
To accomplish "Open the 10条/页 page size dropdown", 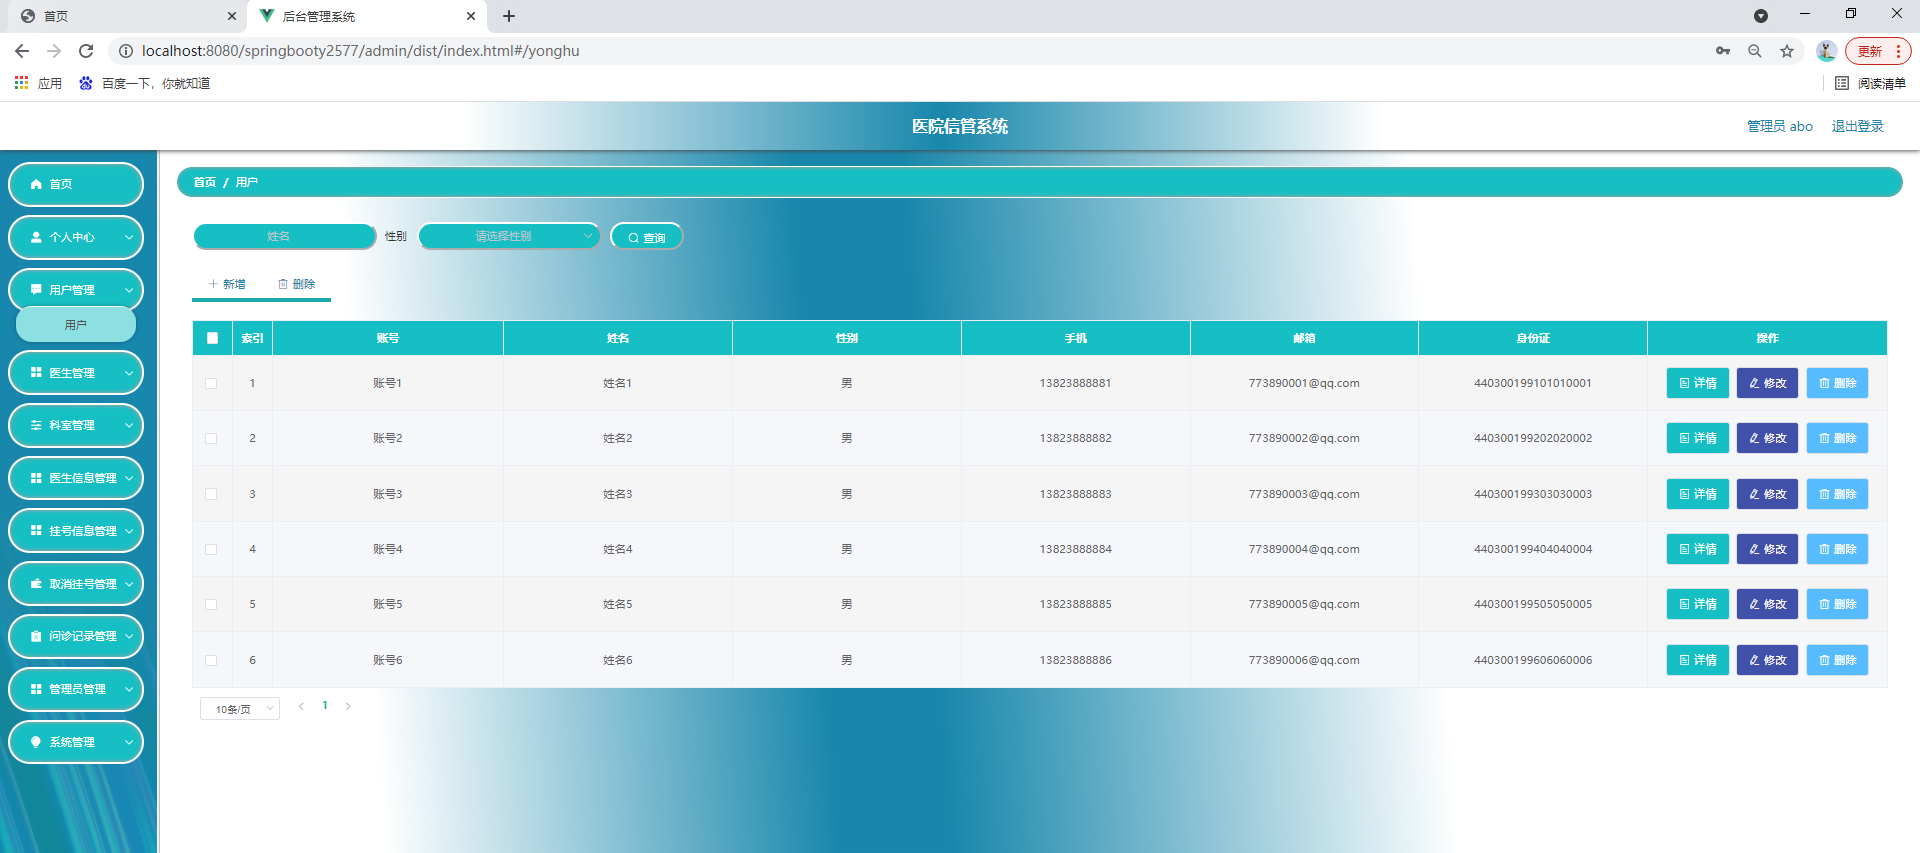I will point(240,709).
